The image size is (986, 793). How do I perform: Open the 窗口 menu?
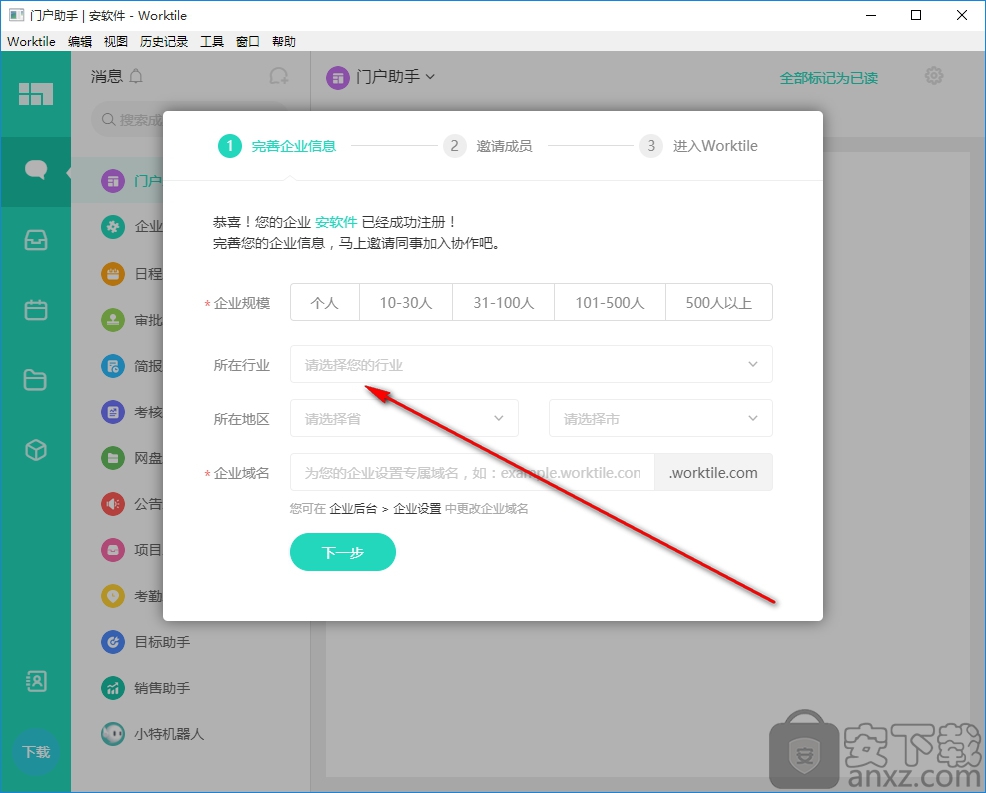pyautogui.click(x=248, y=42)
